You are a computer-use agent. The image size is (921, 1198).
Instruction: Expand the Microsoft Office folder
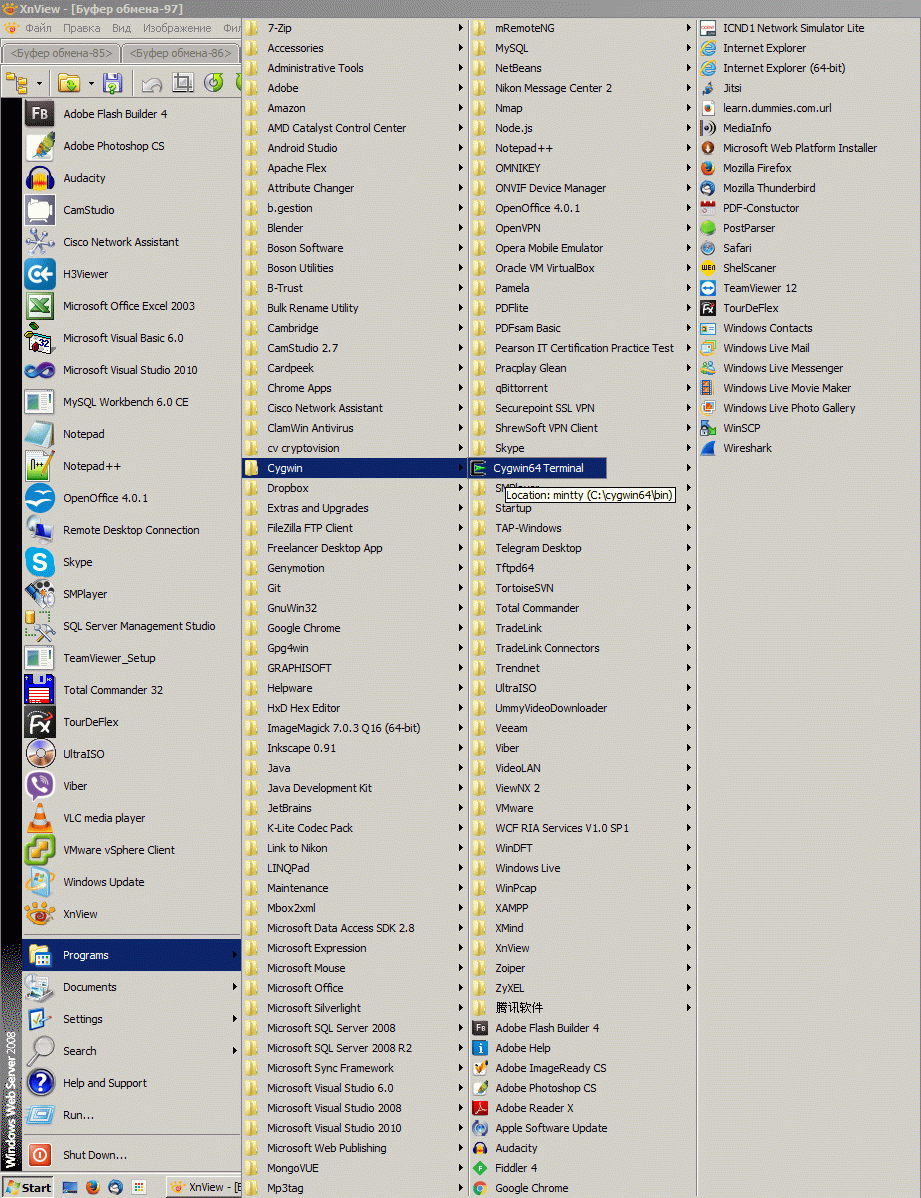tap(355, 988)
